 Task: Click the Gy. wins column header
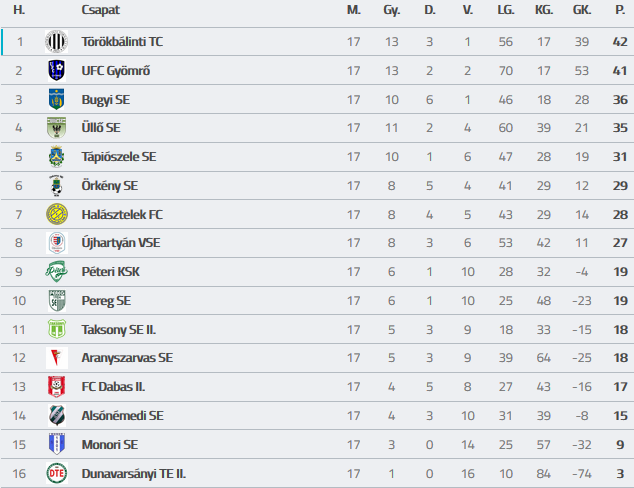click(x=391, y=10)
